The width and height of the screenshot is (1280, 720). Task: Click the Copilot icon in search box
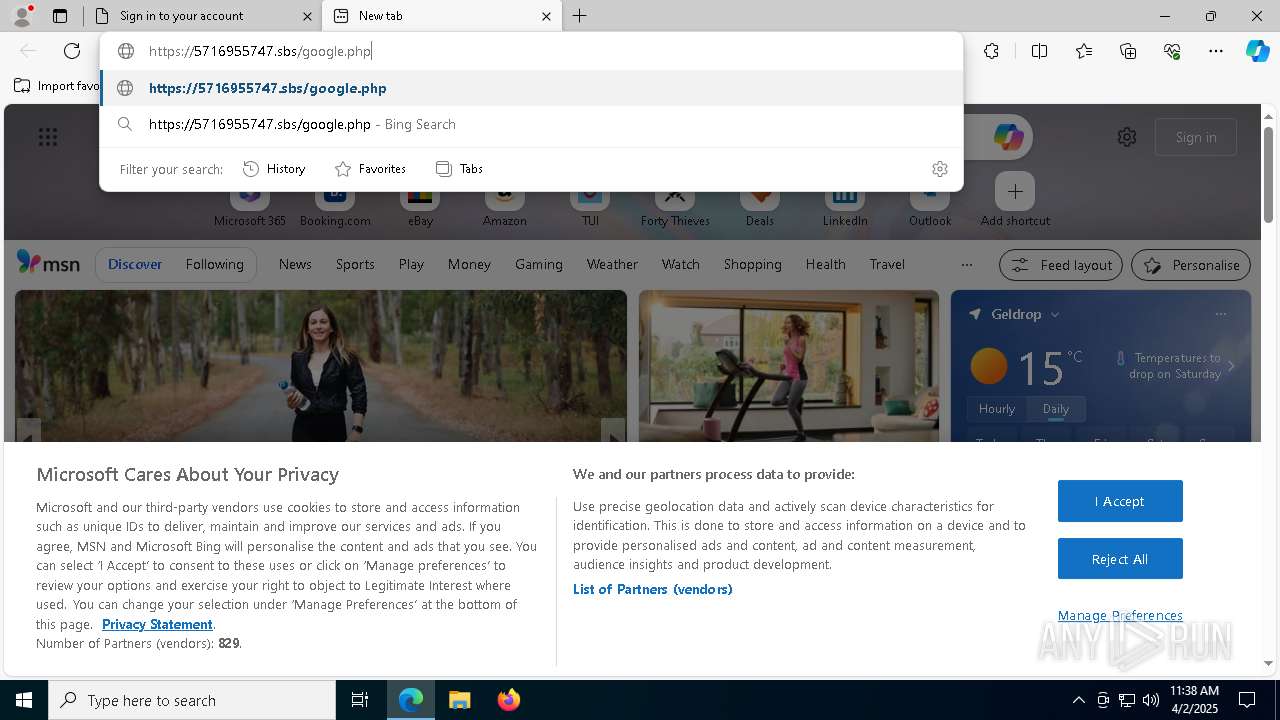[x=1008, y=137]
